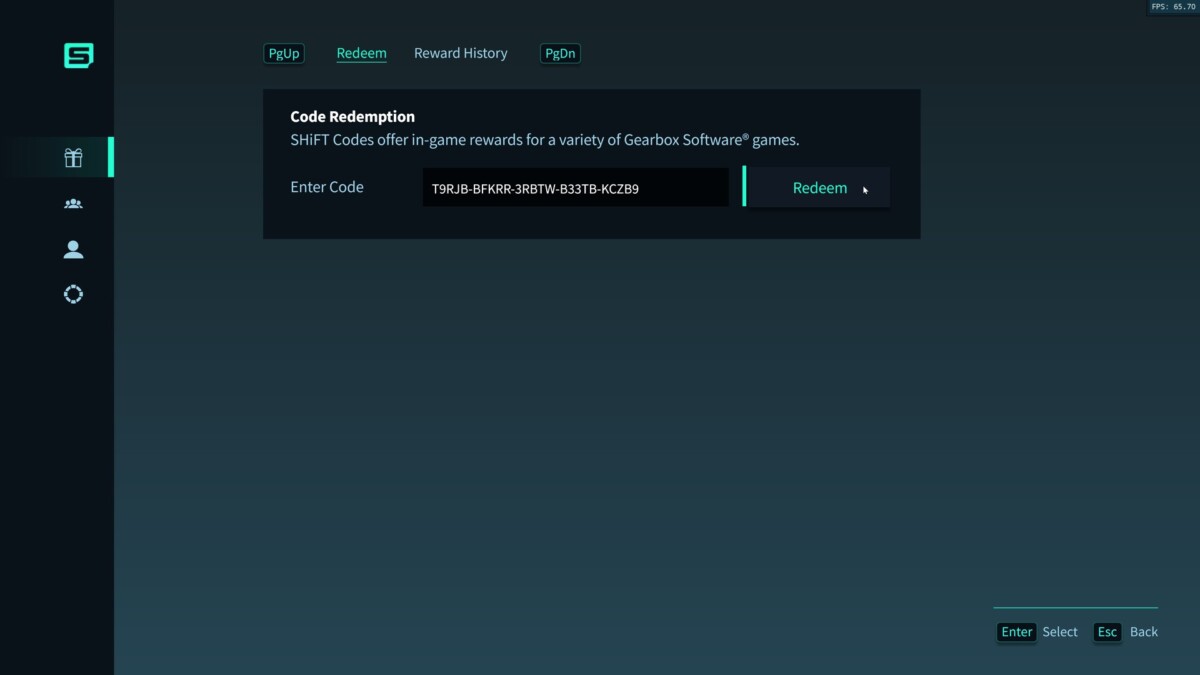Select the gift rewards icon in the sidebar

[73, 157]
